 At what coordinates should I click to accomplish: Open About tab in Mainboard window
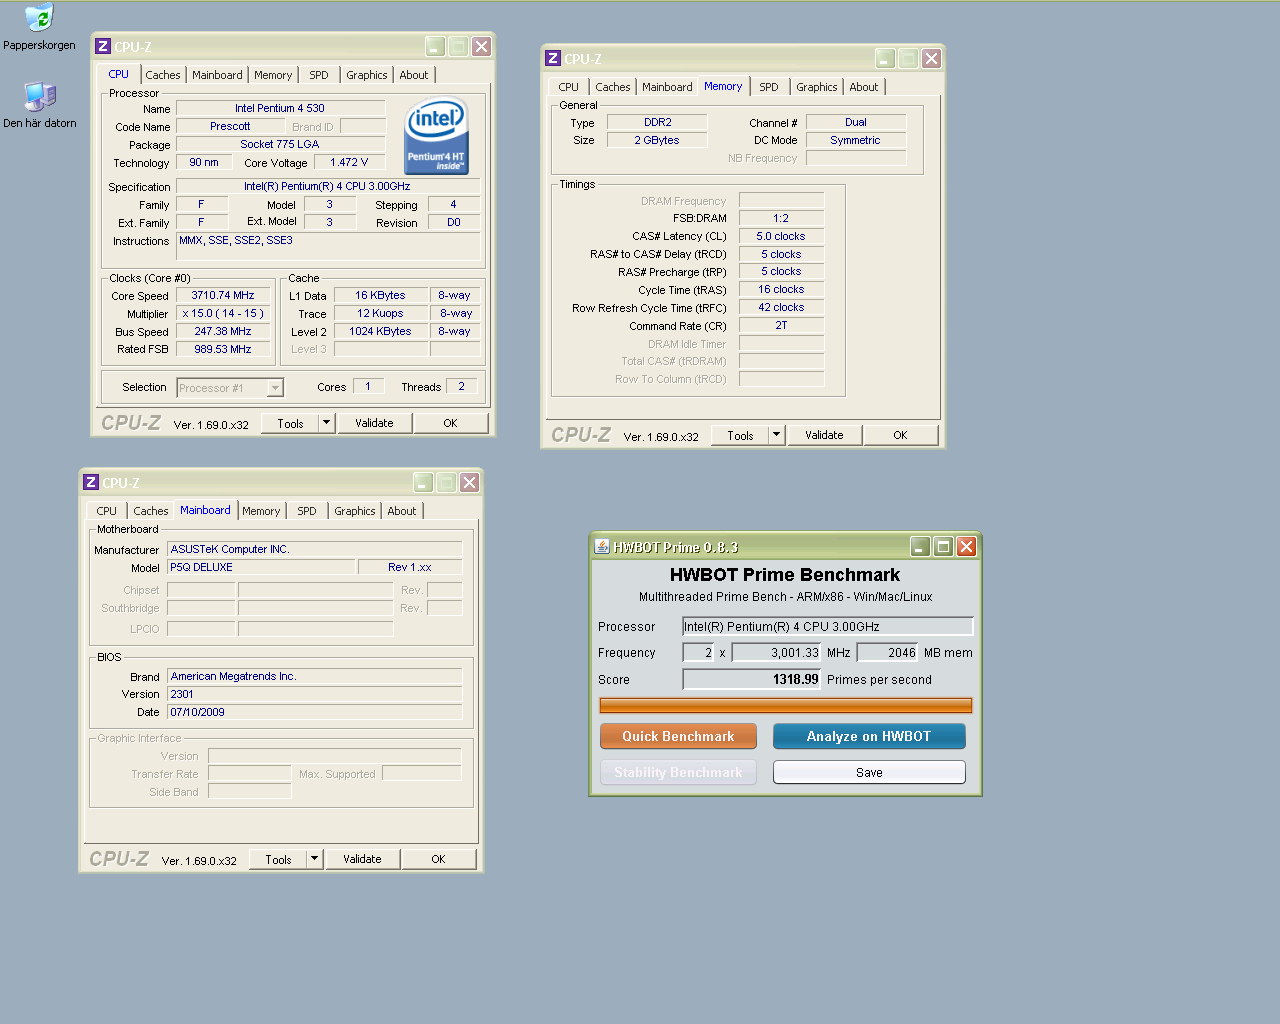pyautogui.click(x=401, y=511)
